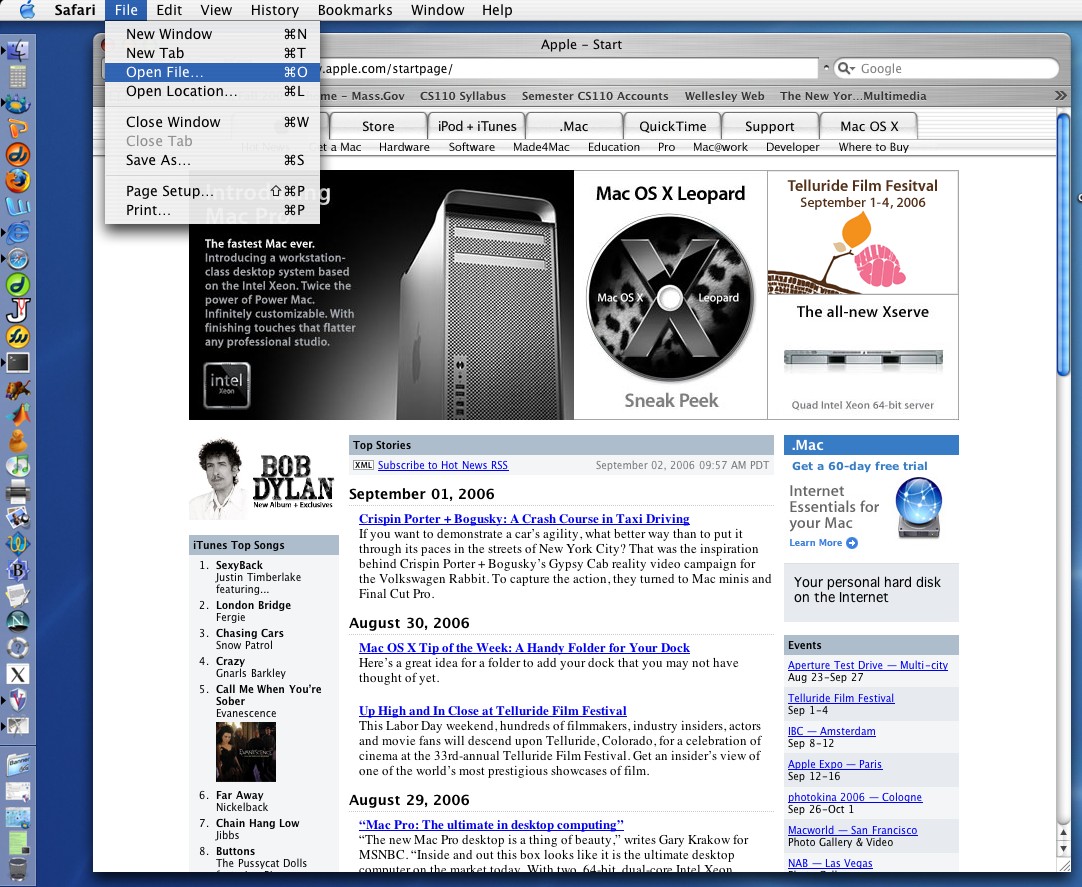Launch X11 from the Dock
The image size is (1082, 887).
17,674
